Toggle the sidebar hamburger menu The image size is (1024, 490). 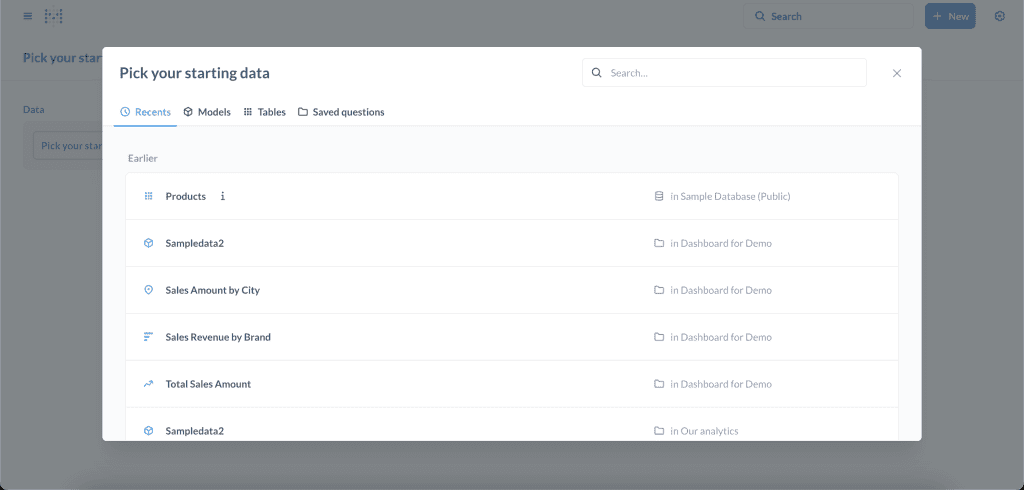[26, 16]
